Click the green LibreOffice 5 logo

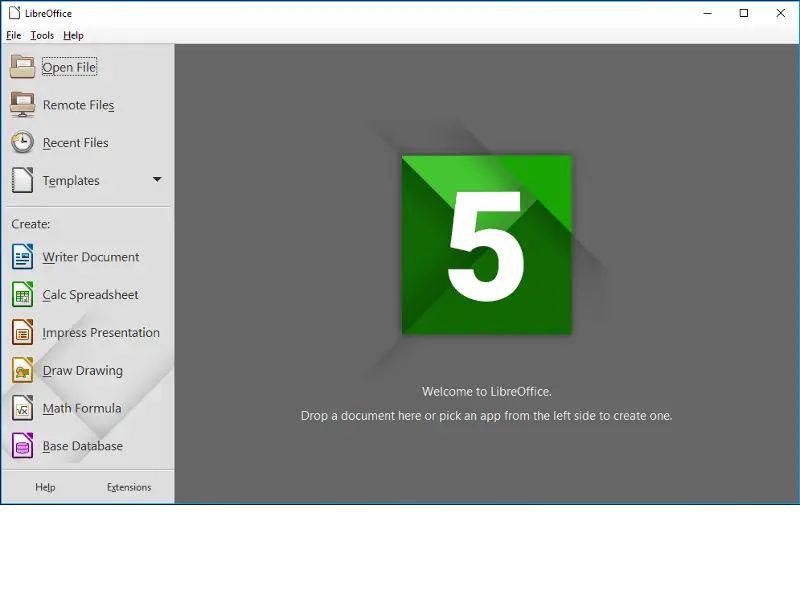pos(487,245)
